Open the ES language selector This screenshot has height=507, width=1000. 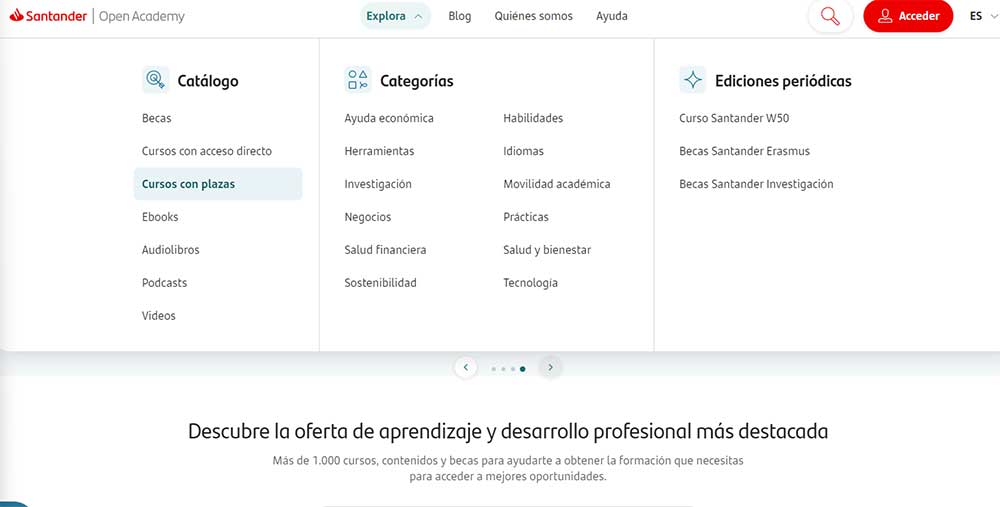977,16
